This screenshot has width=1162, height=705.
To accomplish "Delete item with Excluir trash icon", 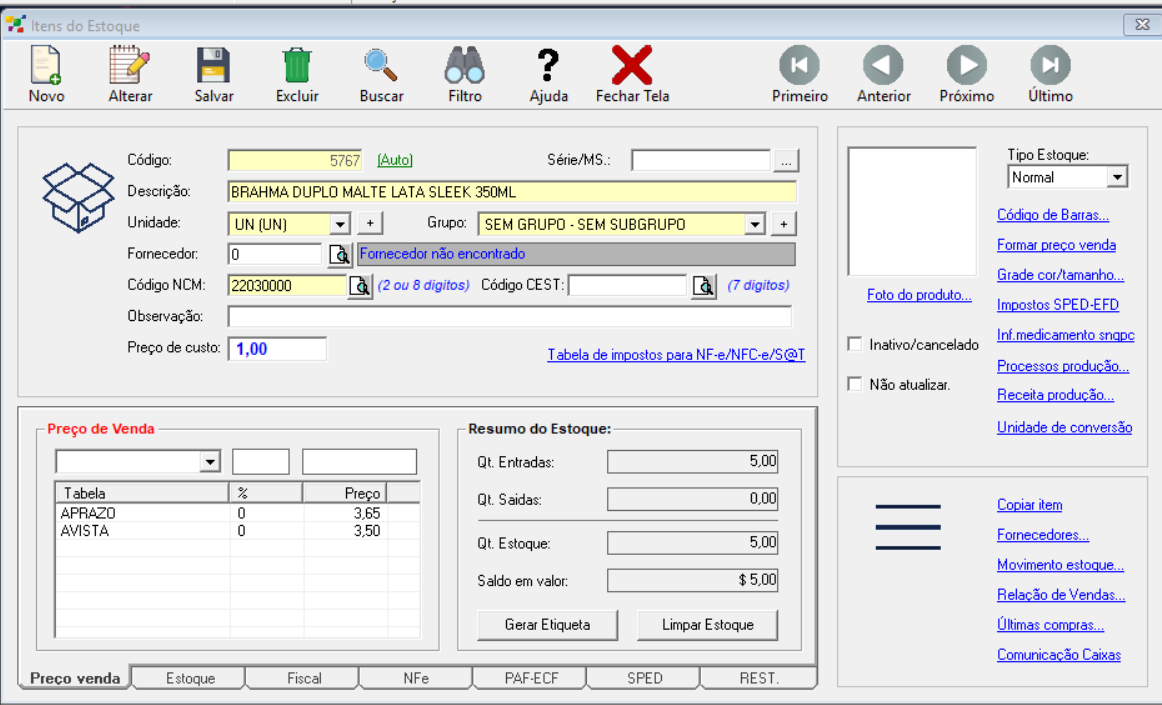I will click(x=297, y=67).
